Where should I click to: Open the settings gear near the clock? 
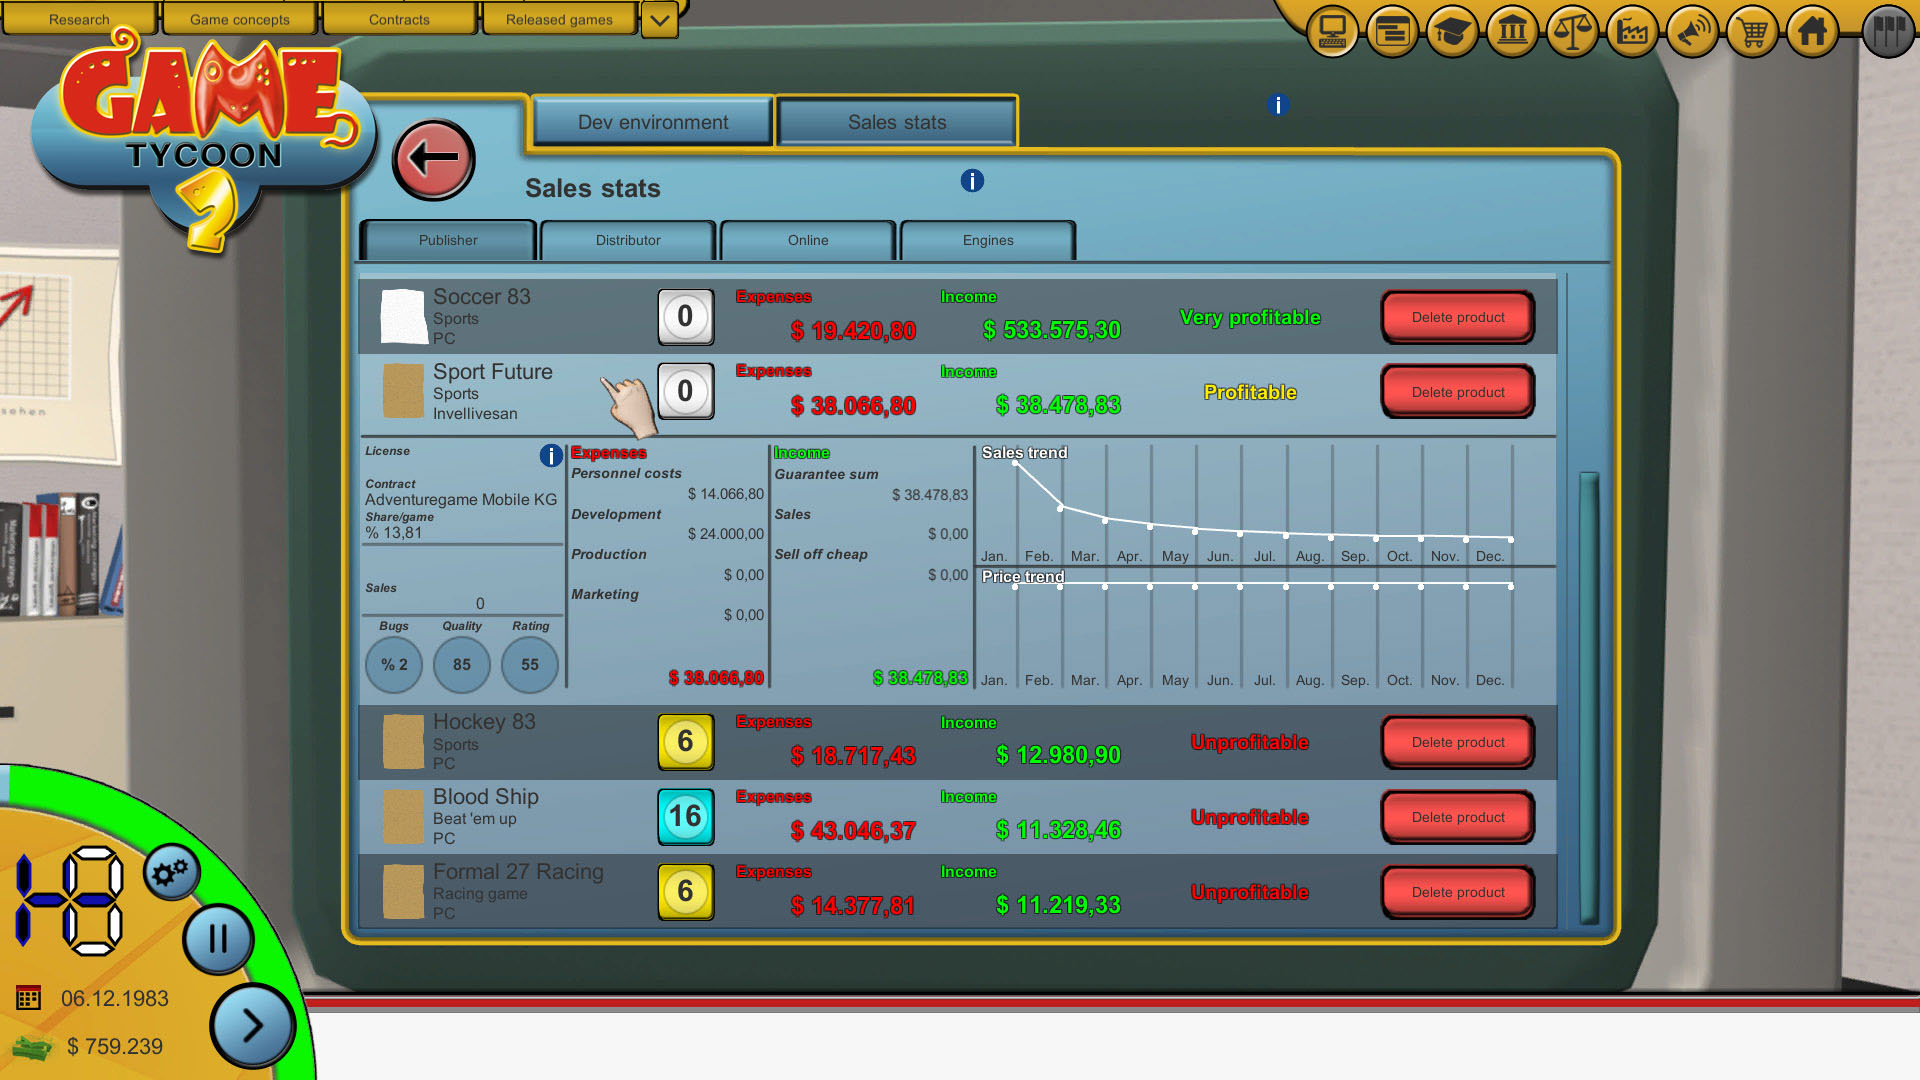tap(170, 871)
